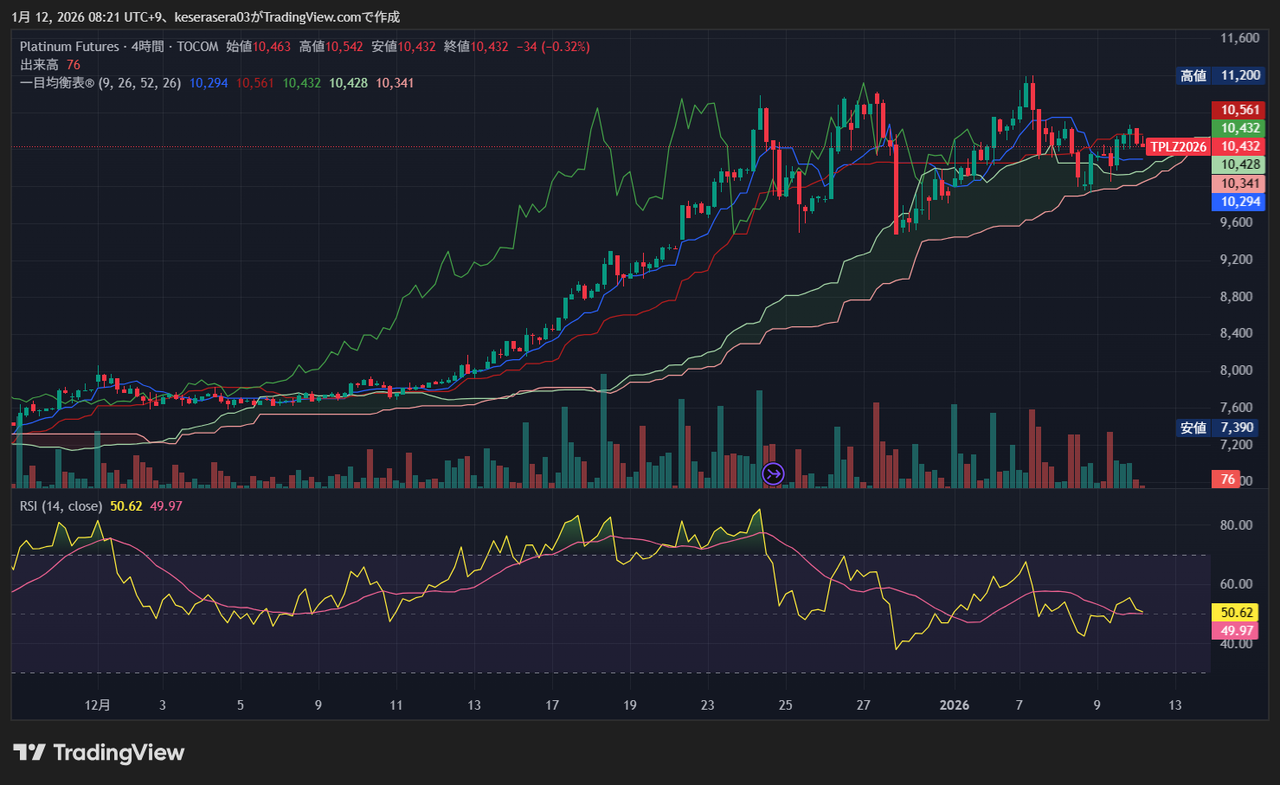Click the 安値 10,432 value in the legend
1280x785 pixels.
click(403, 47)
